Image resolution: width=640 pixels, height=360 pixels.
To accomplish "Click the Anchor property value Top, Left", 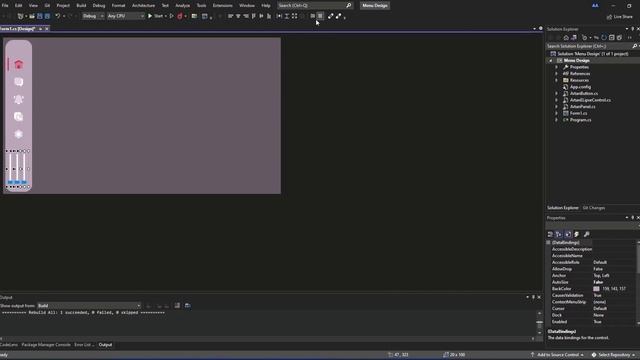I will [x=601, y=276].
